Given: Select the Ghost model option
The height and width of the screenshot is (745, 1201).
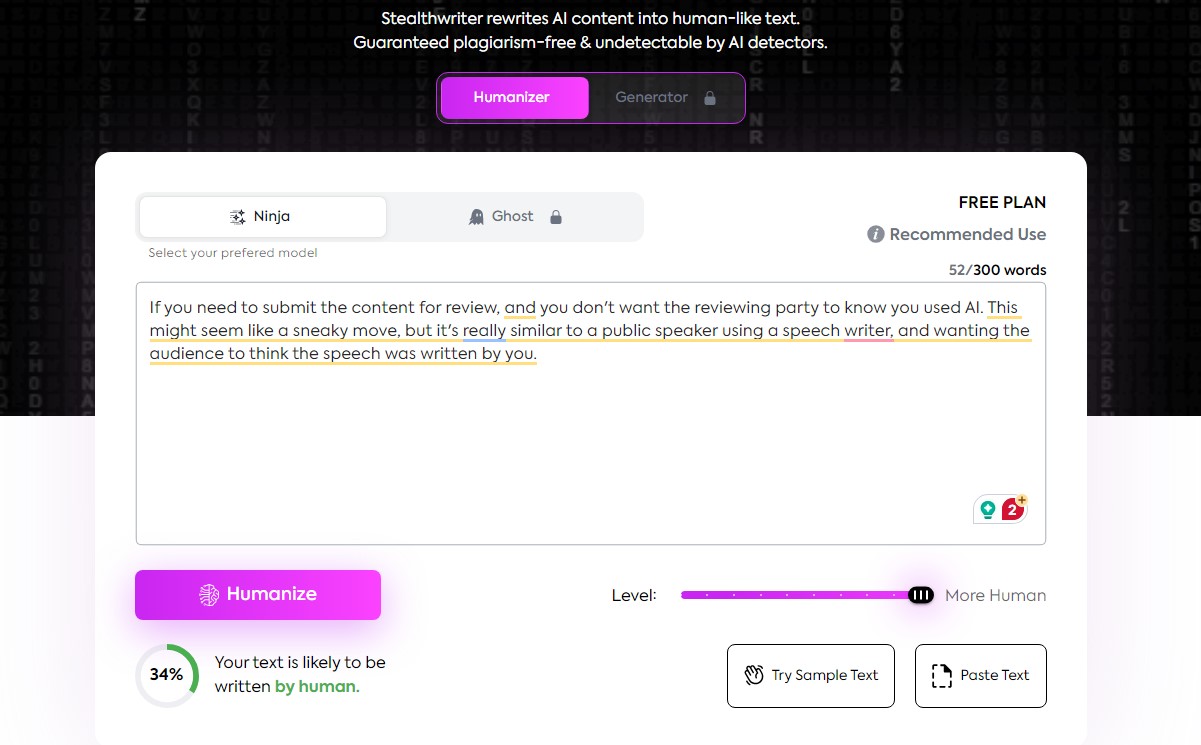Looking at the screenshot, I should pos(514,217).
